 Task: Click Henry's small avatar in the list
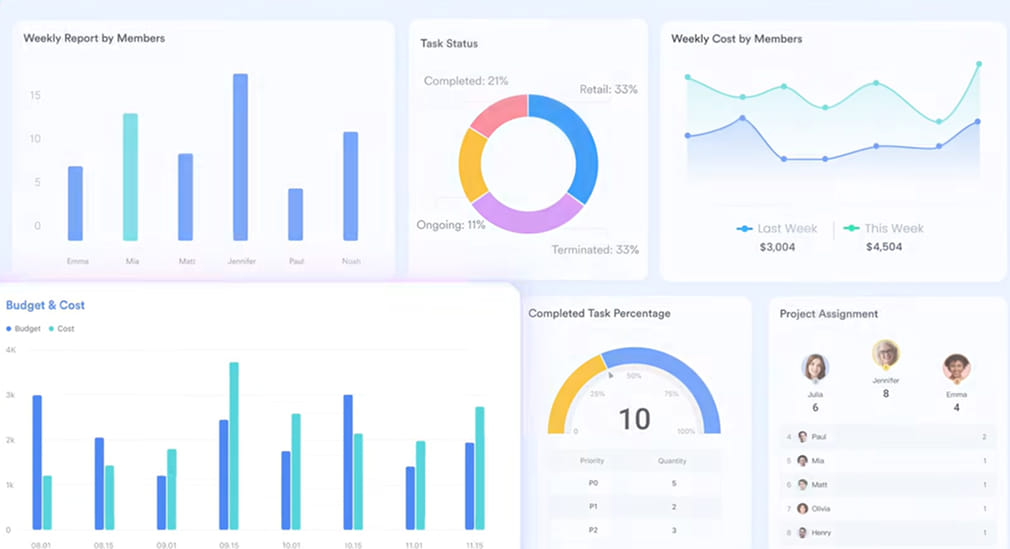[x=802, y=533]
